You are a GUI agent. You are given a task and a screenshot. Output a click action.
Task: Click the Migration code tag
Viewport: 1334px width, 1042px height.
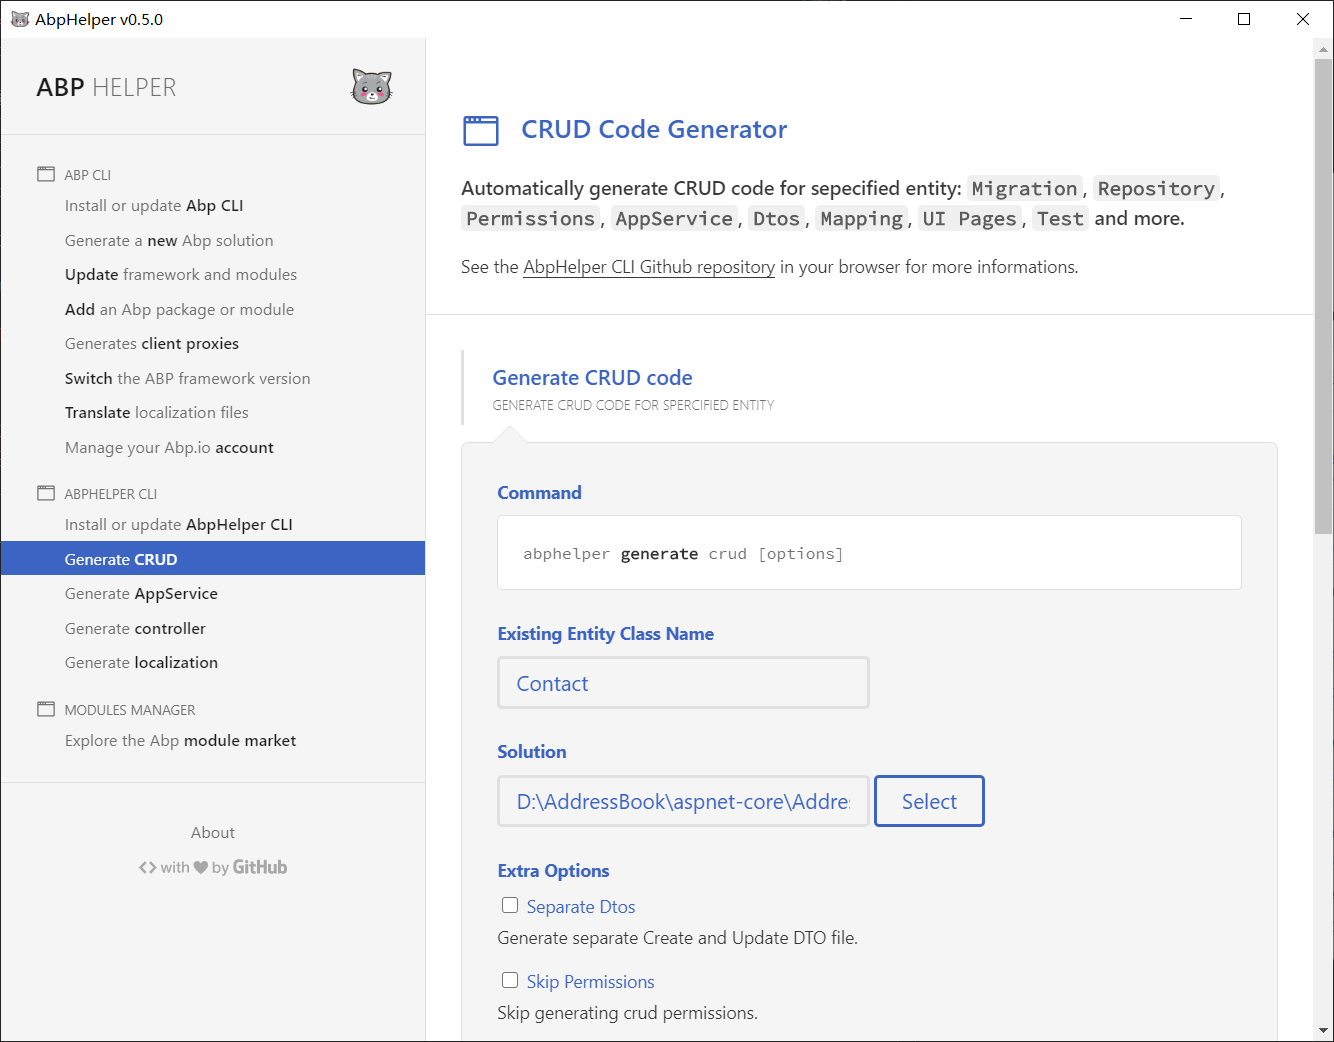click(1025, 188)
